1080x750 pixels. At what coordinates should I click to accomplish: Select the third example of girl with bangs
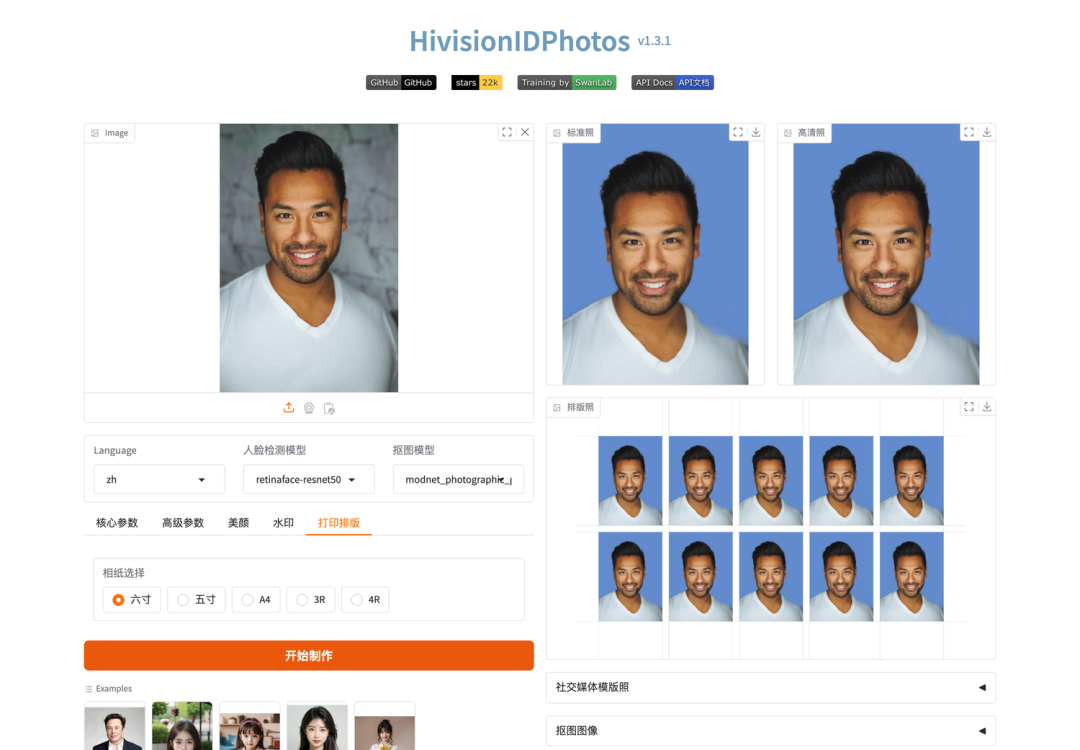coord(249,726)
